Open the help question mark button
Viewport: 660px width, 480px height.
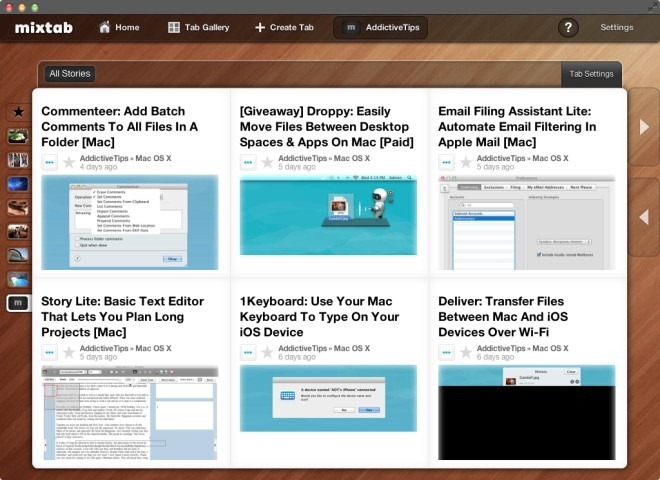tap(568, 27)
